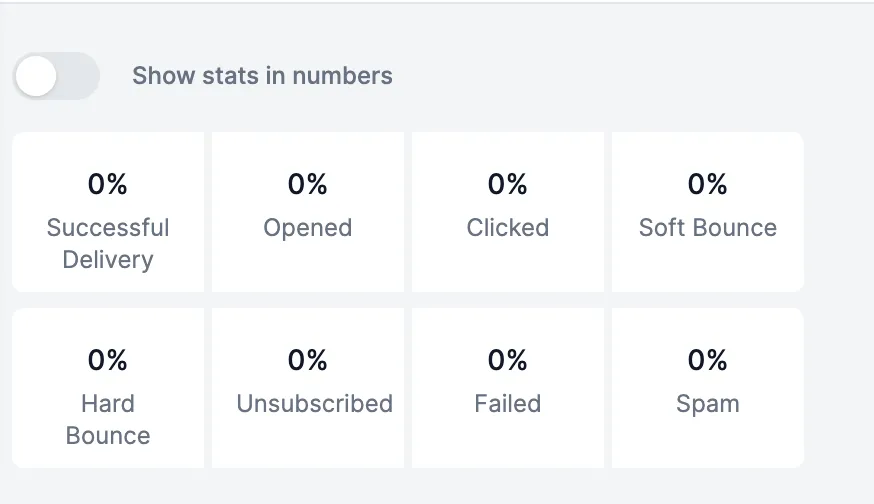This screenshot has height=504, width=874.
Task: Select the Failed stat card
Action: (508, 388)
